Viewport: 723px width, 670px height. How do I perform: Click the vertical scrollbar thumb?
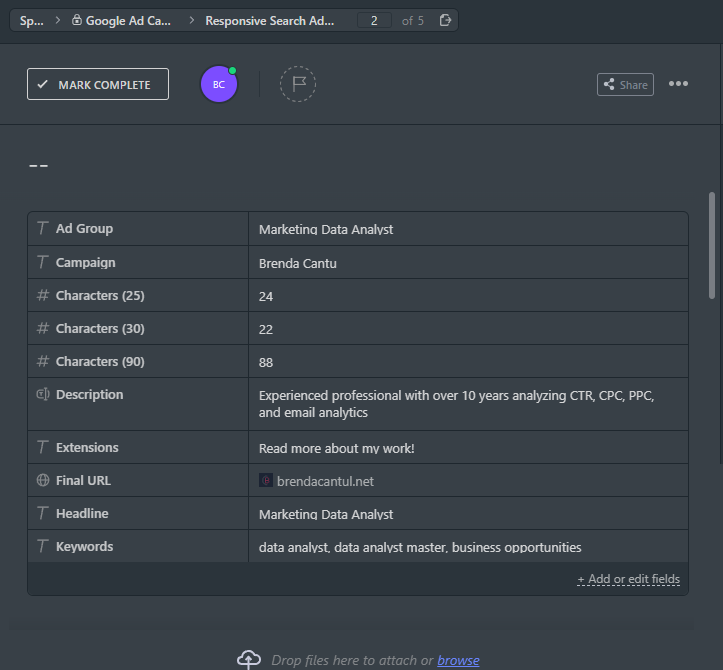click(x=712, y=245)
